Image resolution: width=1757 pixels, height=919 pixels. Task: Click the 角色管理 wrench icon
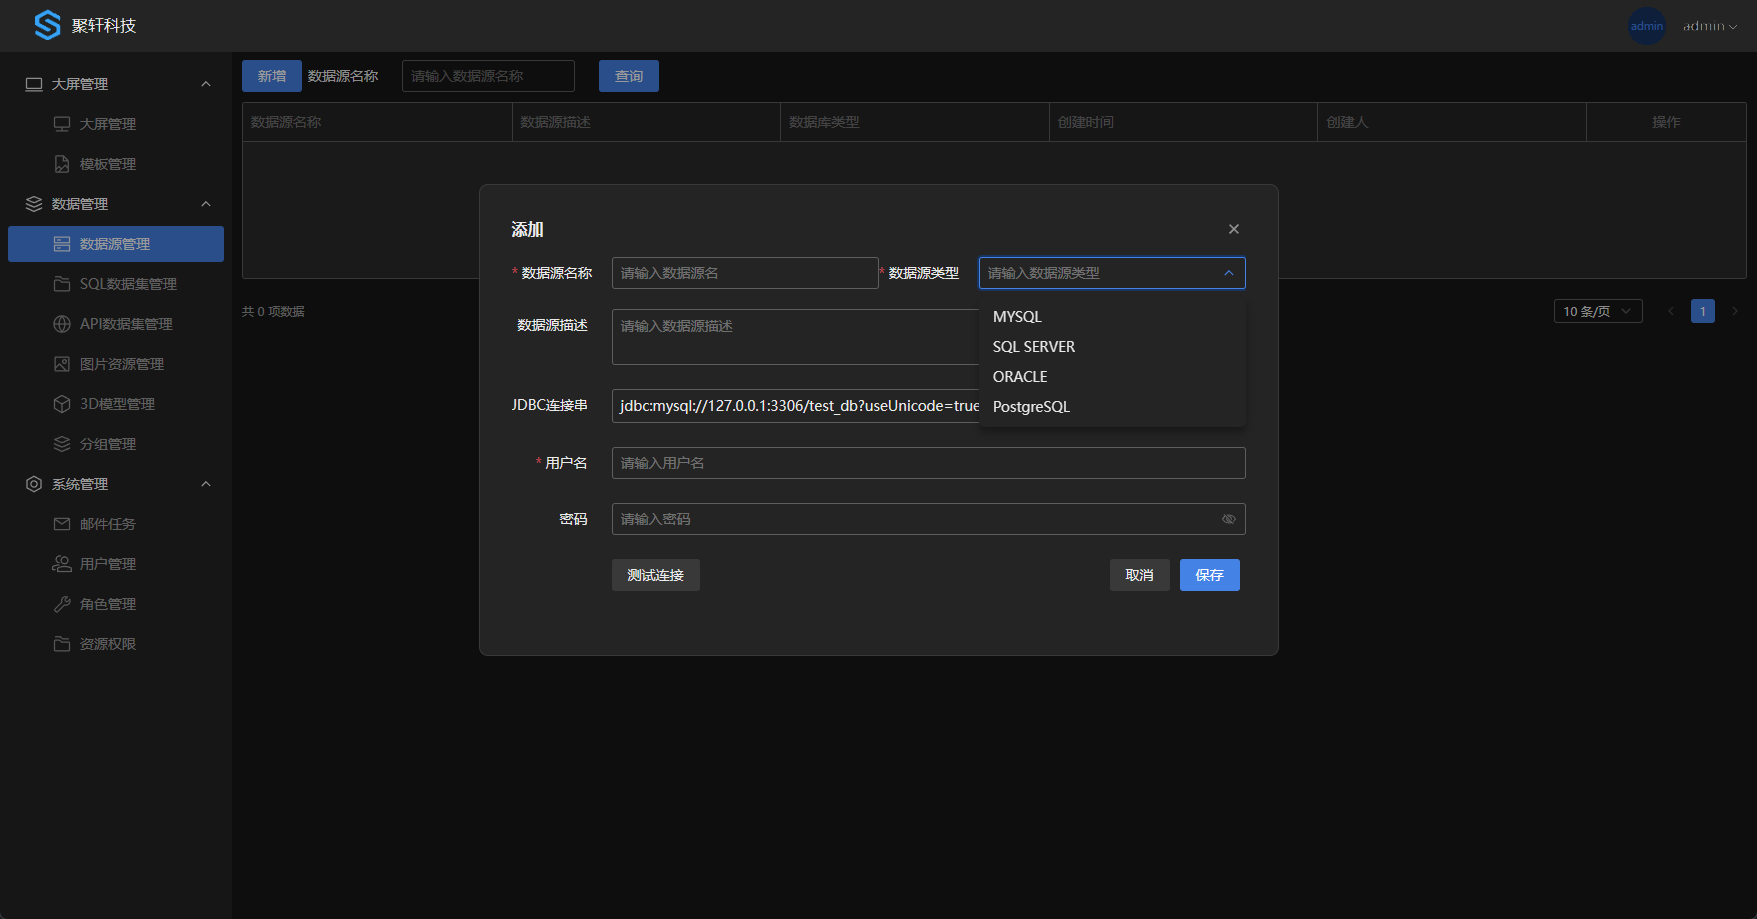[62, 604]
